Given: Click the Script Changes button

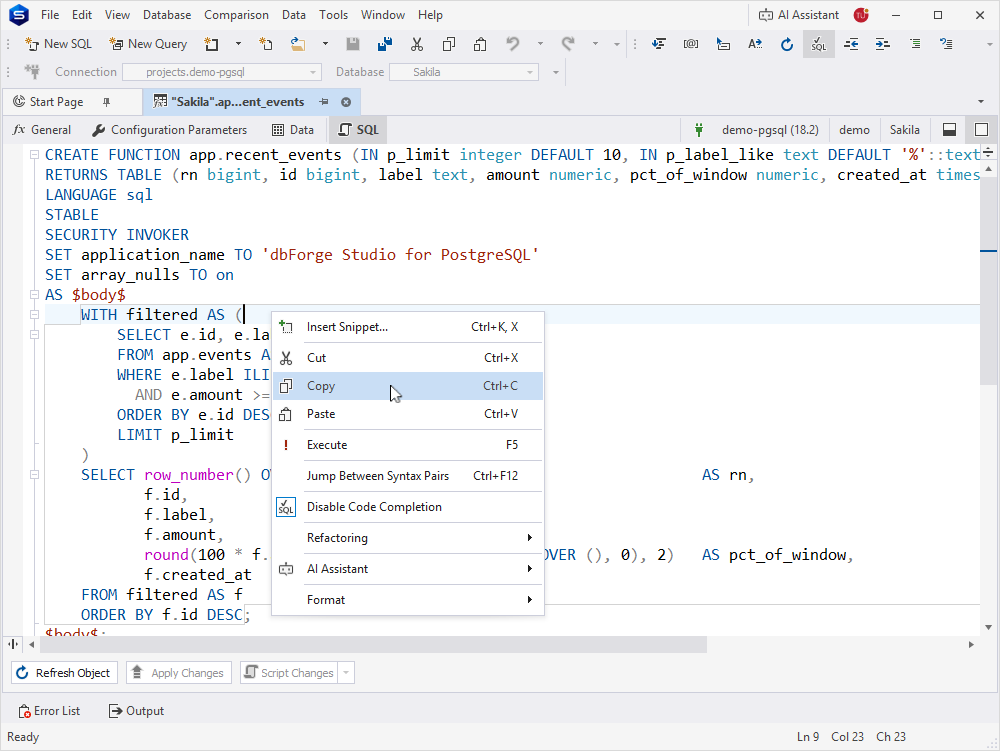Looking at the screenshot, I should point(290,673).
